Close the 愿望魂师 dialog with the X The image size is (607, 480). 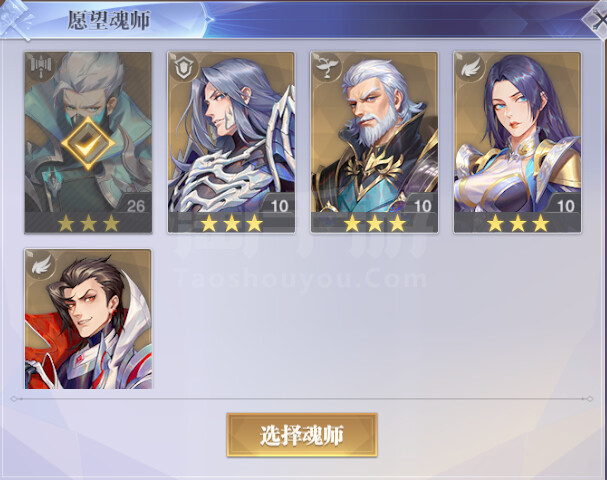[598, 20]
